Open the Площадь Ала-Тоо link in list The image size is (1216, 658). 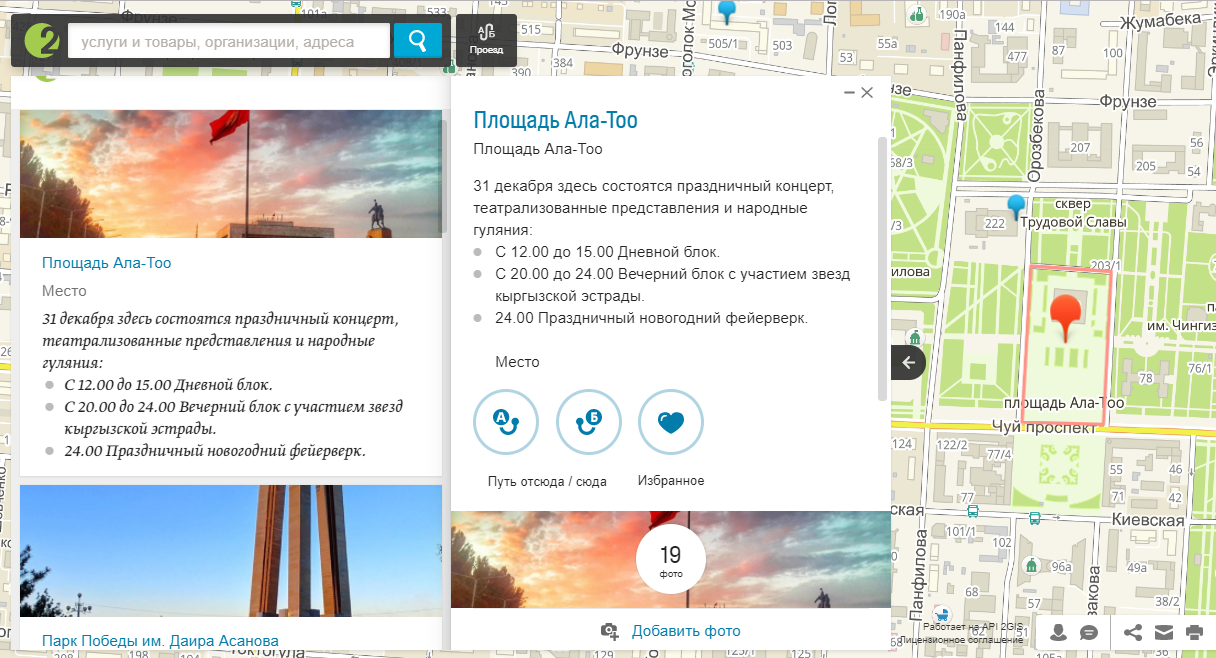[107, 263]
